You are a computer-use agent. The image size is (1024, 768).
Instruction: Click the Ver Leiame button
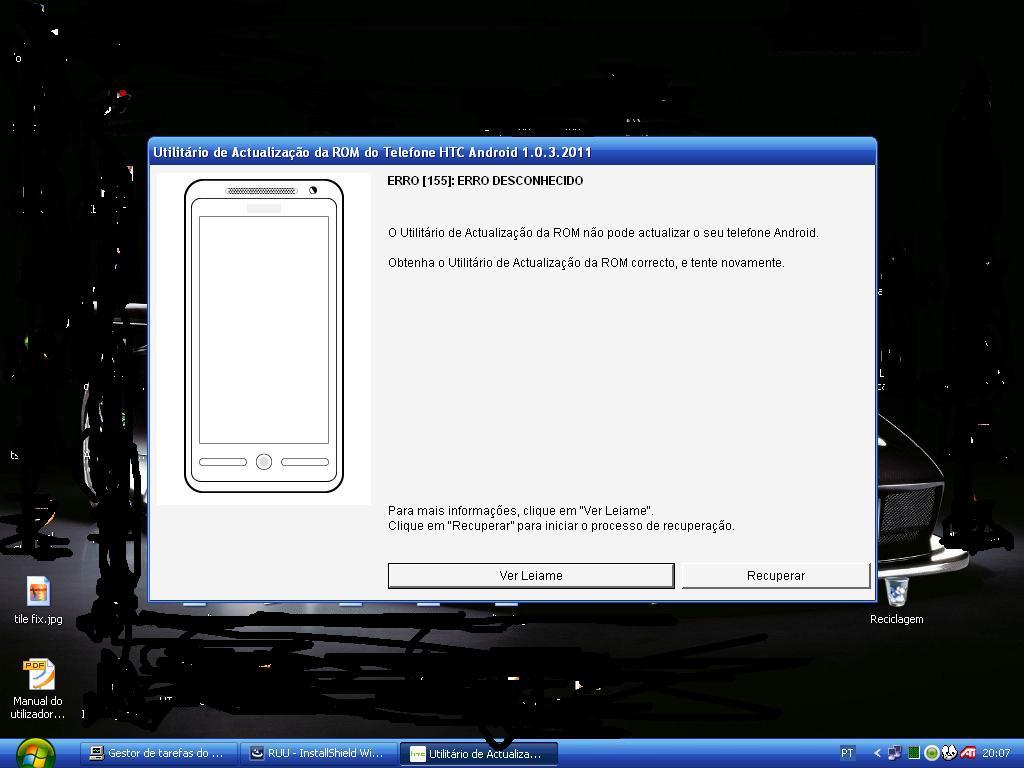pos(531,575)
